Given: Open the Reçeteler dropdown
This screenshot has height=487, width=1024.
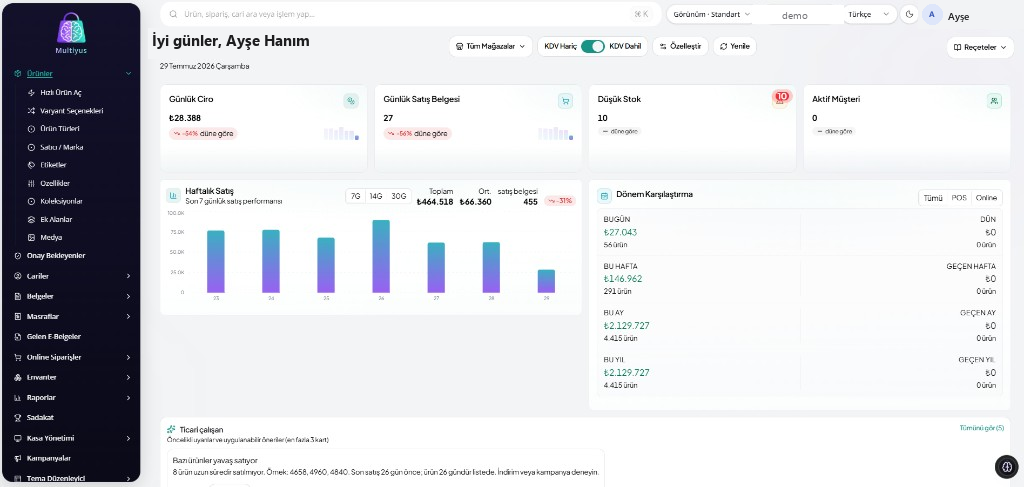Looking at the screenshot, I should point(980,47).
